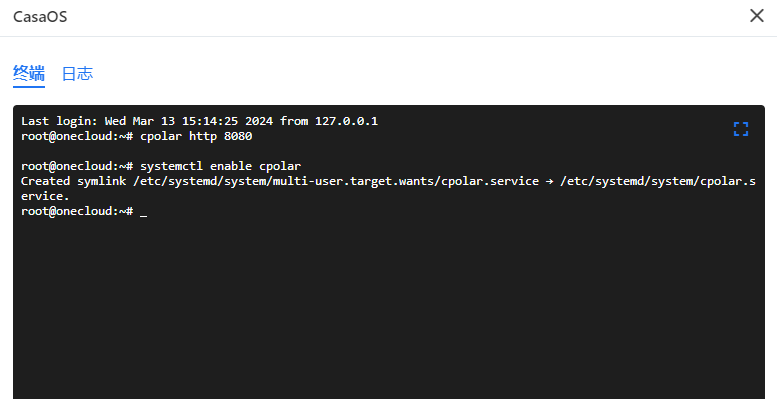Click the 'cpolar http 8080' command text
The image size is (777, 399).
[196, 136]
